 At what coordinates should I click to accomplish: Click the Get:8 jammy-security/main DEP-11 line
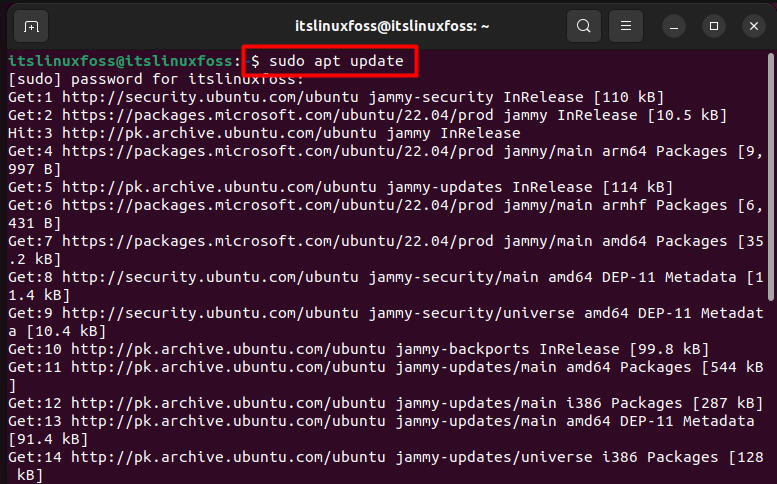click(386, 286)
